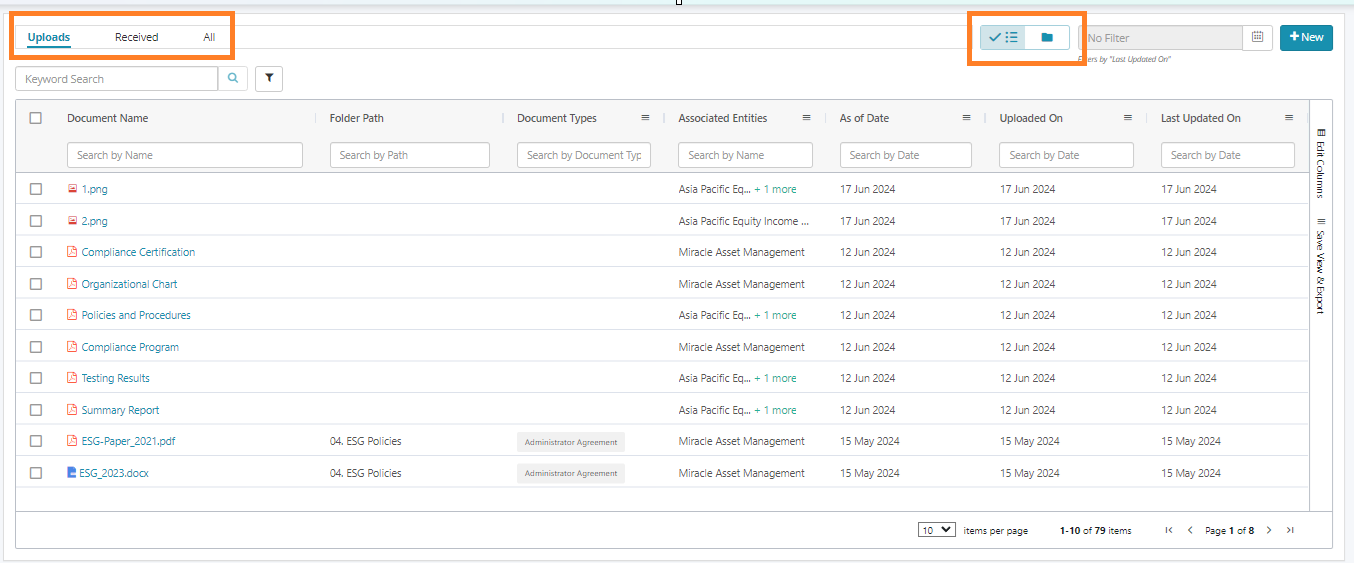Open the filter funnel button
1354x563 pixels.
click(x=269, y=79)
